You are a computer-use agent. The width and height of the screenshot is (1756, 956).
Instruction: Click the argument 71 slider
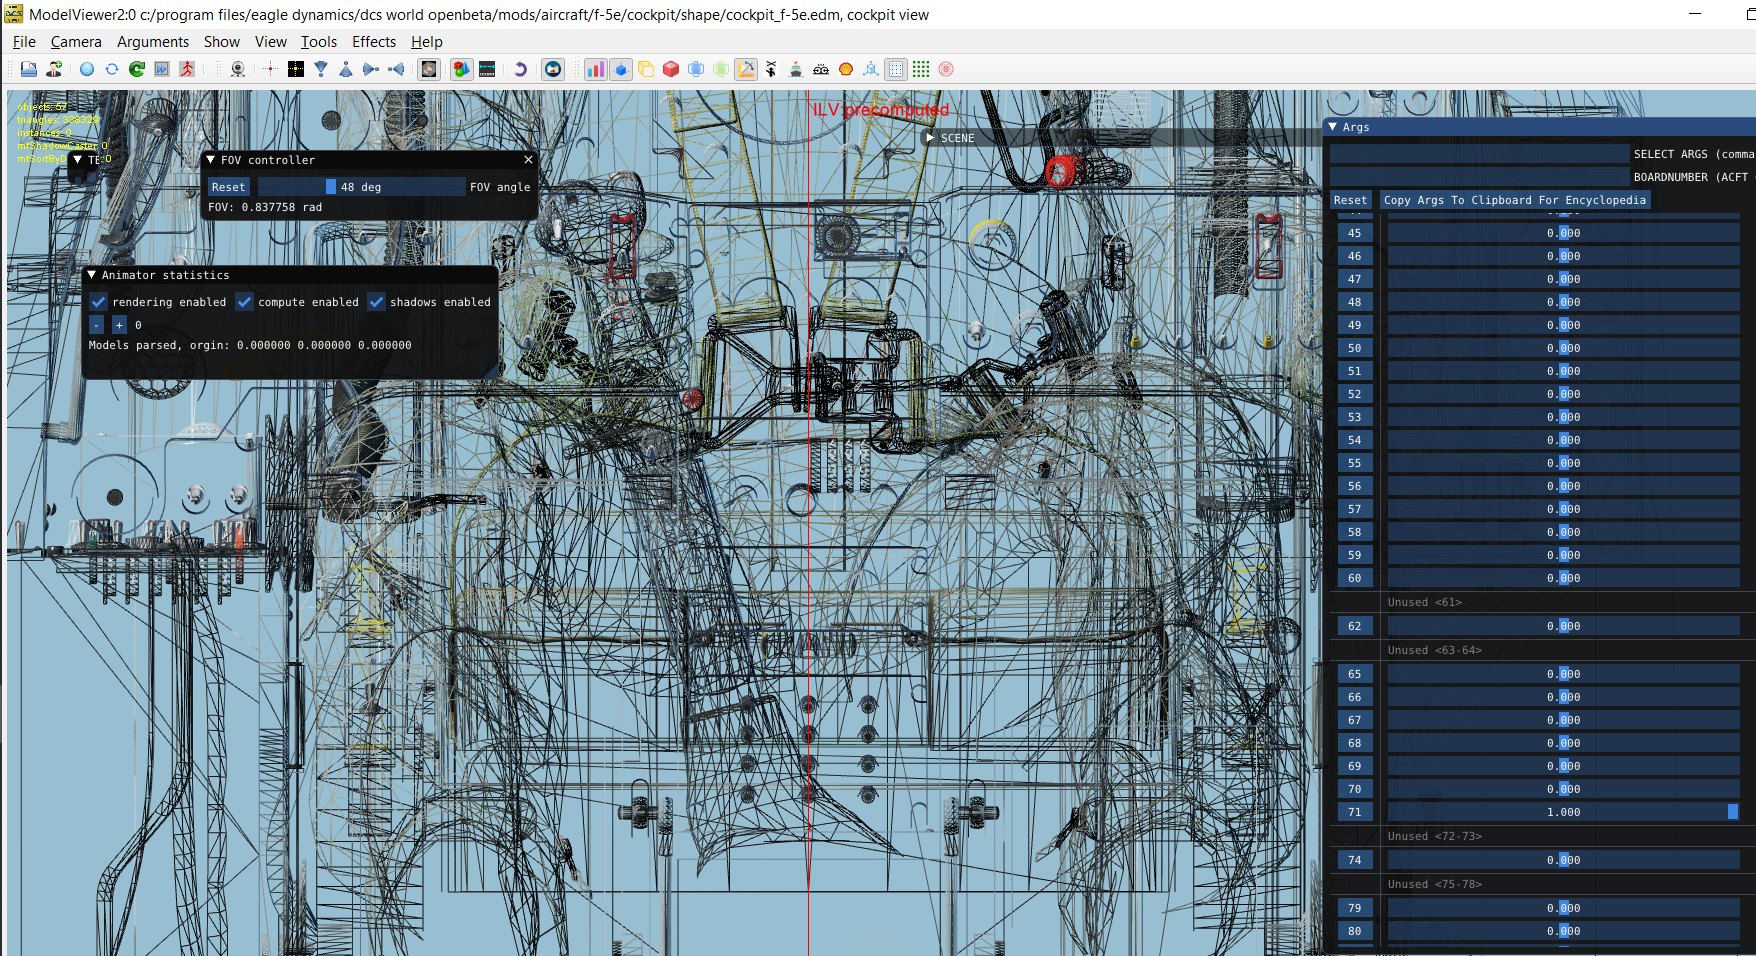[x=1563, y=812]
